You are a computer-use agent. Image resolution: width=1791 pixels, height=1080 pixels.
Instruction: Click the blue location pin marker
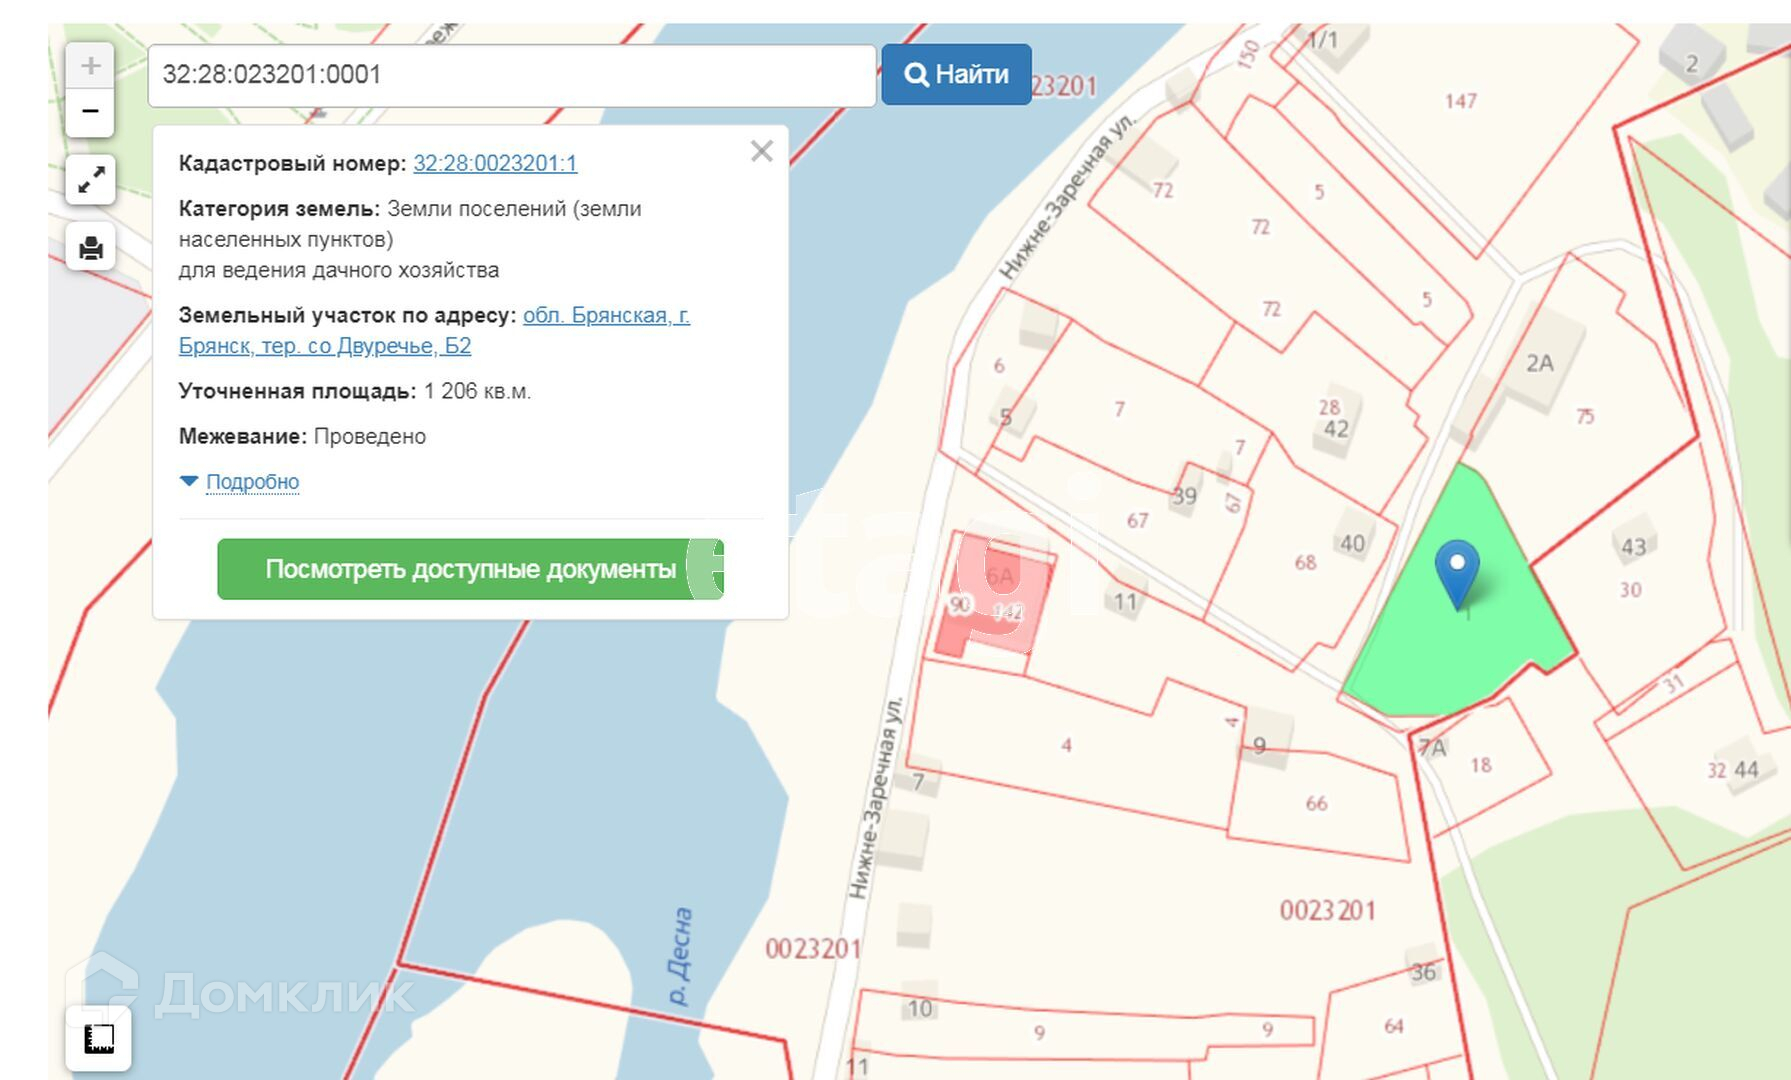[1457, 568]
